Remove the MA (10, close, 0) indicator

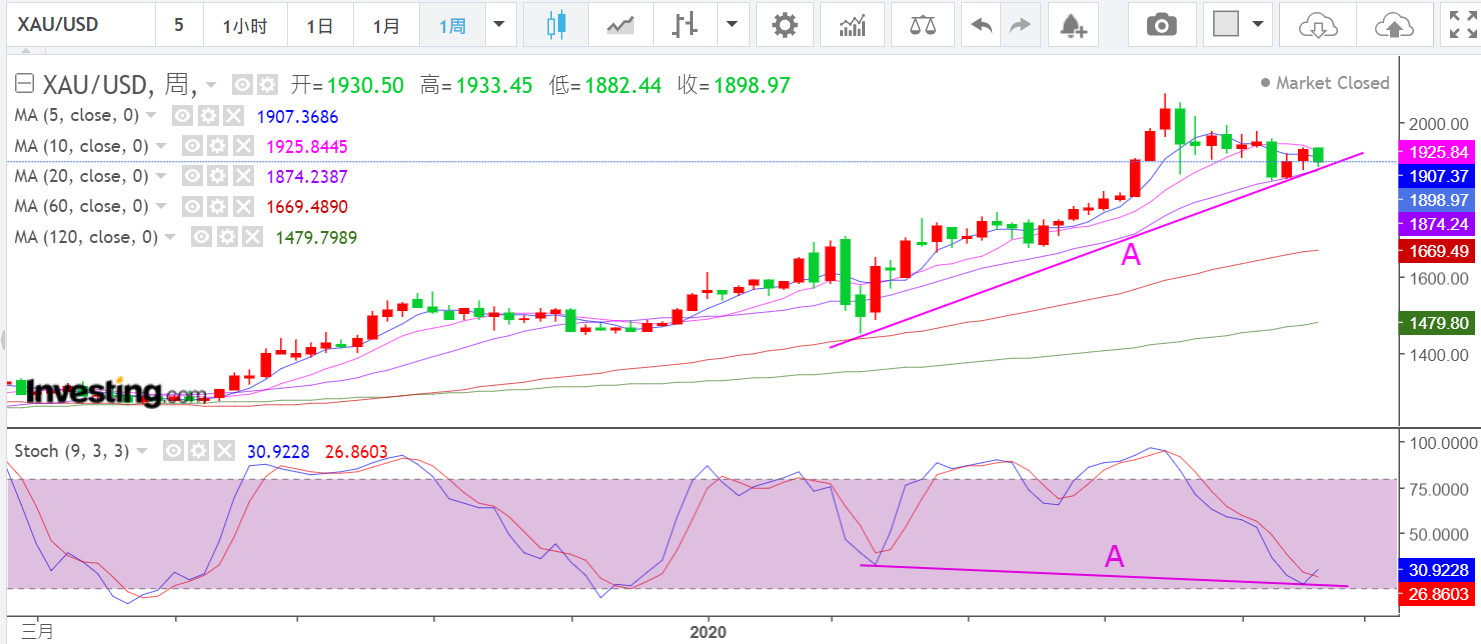(242, 146)
